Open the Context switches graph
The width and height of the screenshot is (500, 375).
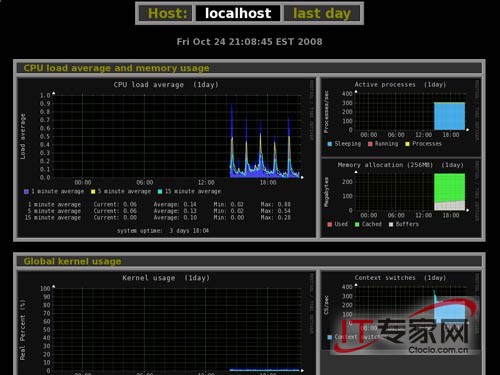[401, 310]
